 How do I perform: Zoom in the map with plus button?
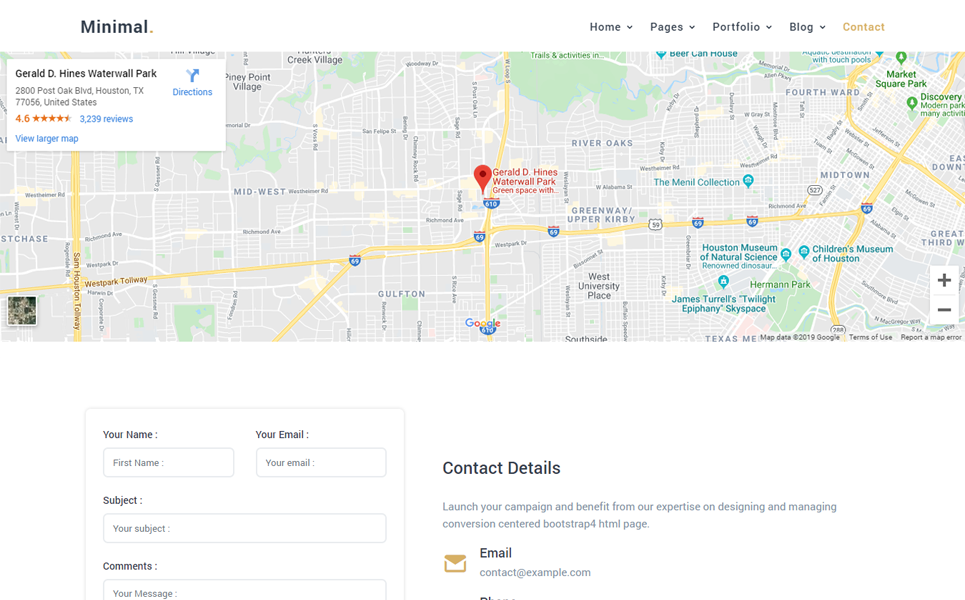(943, 281)
